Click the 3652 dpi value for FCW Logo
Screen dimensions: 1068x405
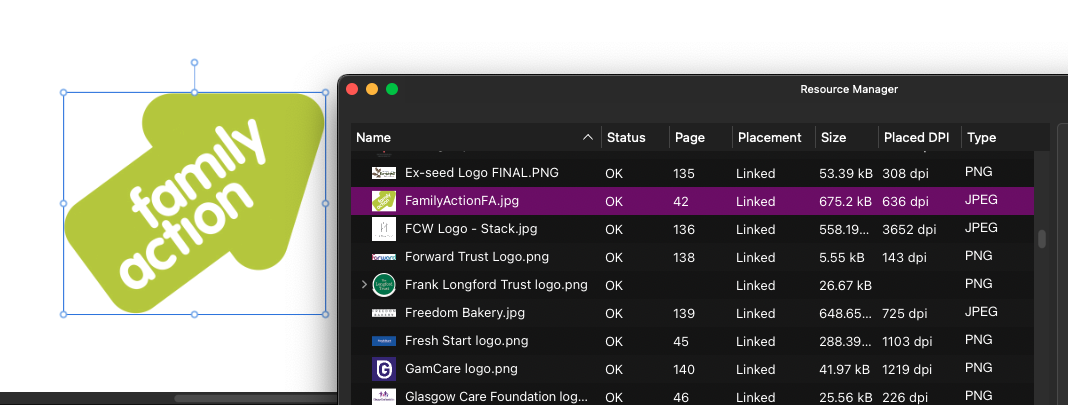pyautogui.click(x=909, y=229)
